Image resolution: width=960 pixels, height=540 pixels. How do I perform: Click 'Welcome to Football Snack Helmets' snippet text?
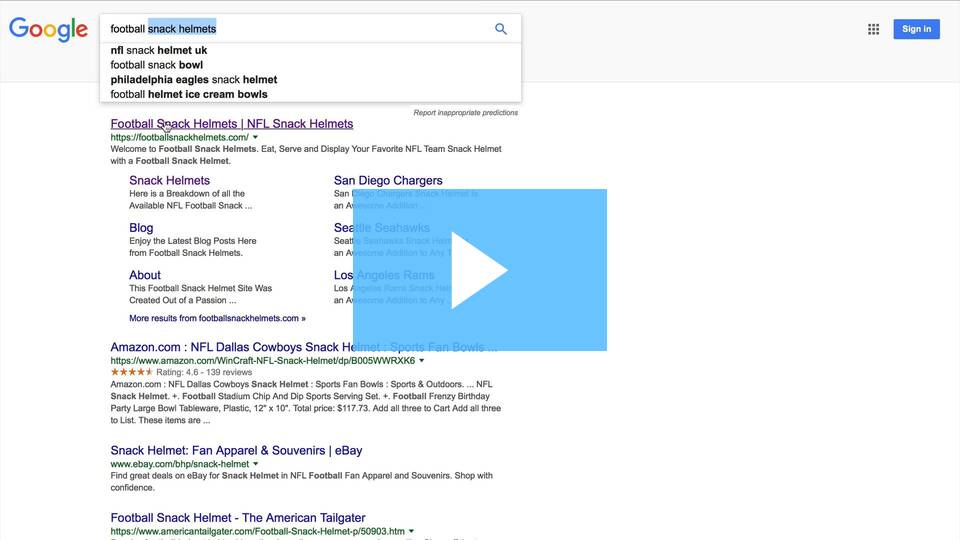click(306, 155)
